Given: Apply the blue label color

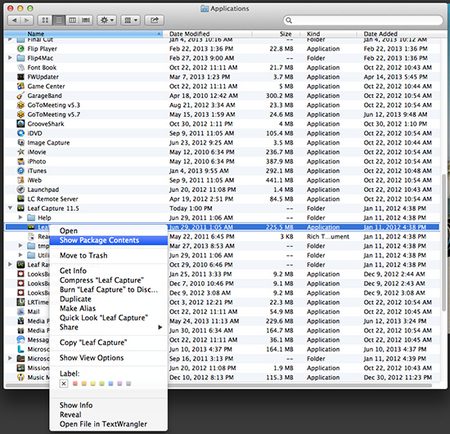Looking at the screenshot, I should (x=111, y=384).
